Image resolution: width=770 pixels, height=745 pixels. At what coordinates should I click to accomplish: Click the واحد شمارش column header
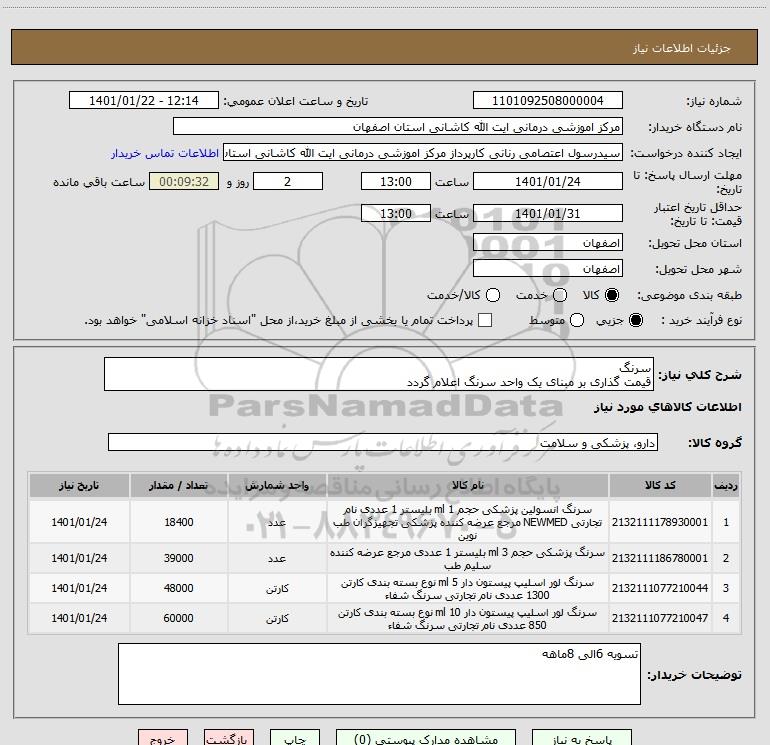pyautogui.click(x=277, y=486)
